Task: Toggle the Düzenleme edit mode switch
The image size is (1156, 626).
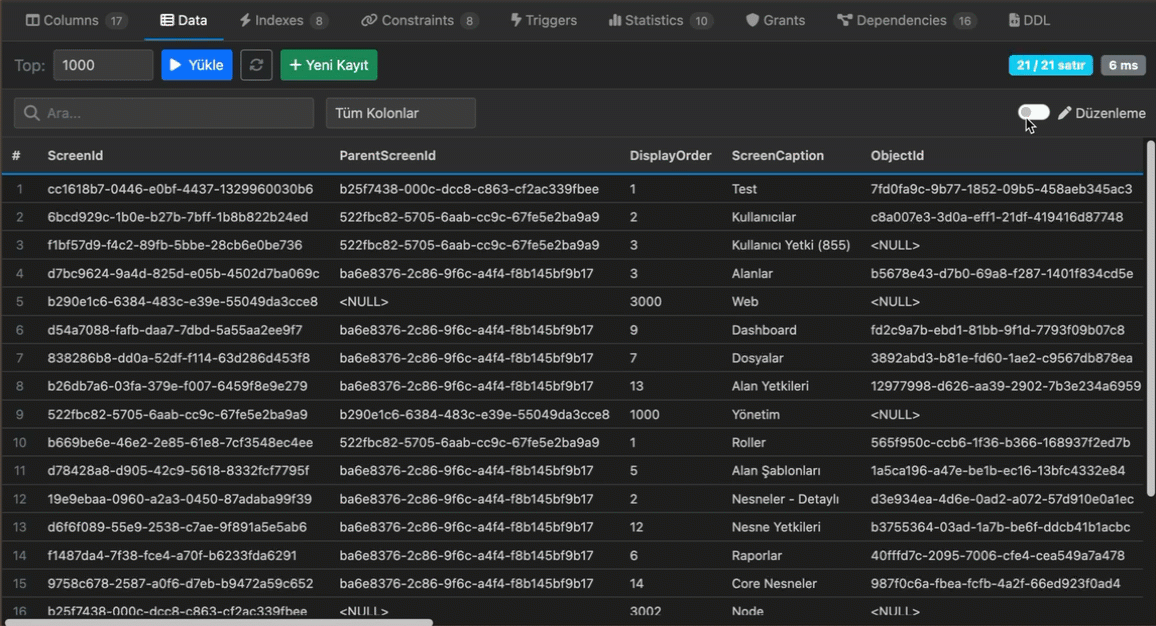Action: tap(1034, 113)
